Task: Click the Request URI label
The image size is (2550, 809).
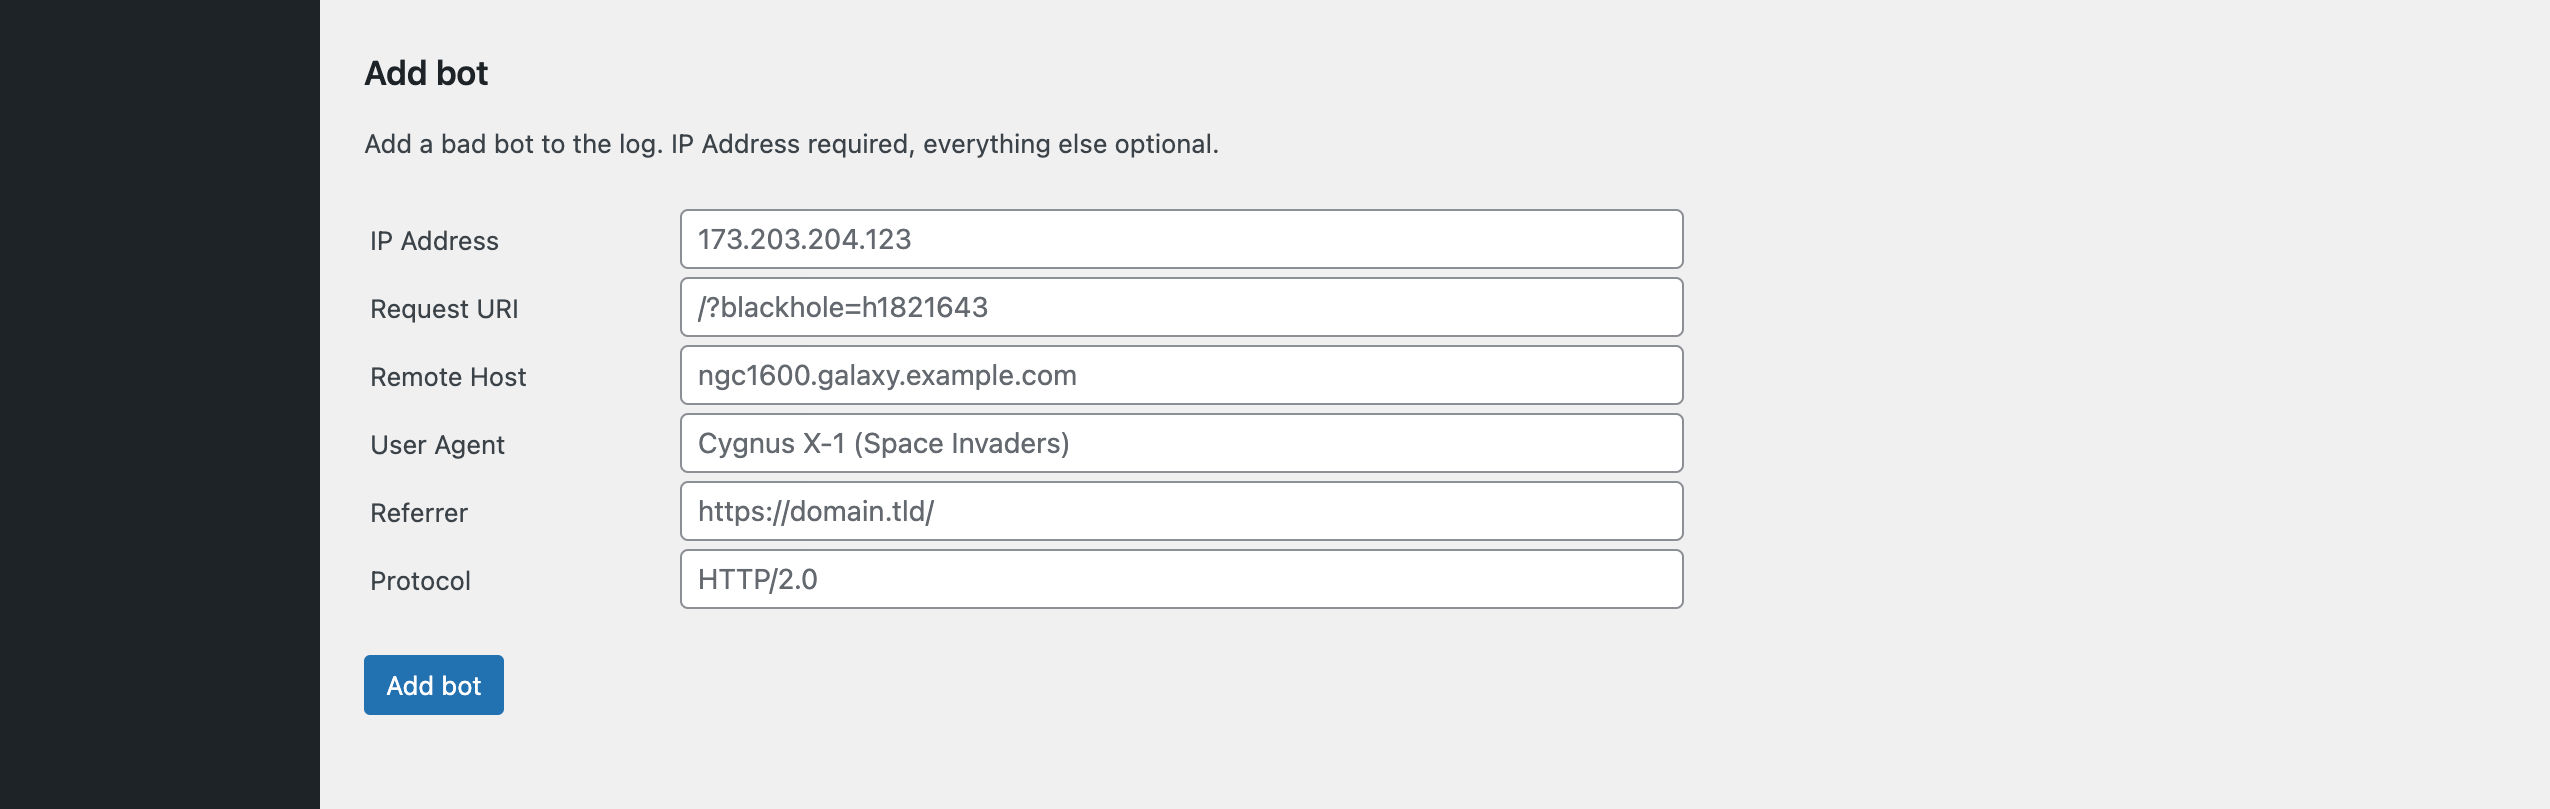Action: tap(444, 309)
